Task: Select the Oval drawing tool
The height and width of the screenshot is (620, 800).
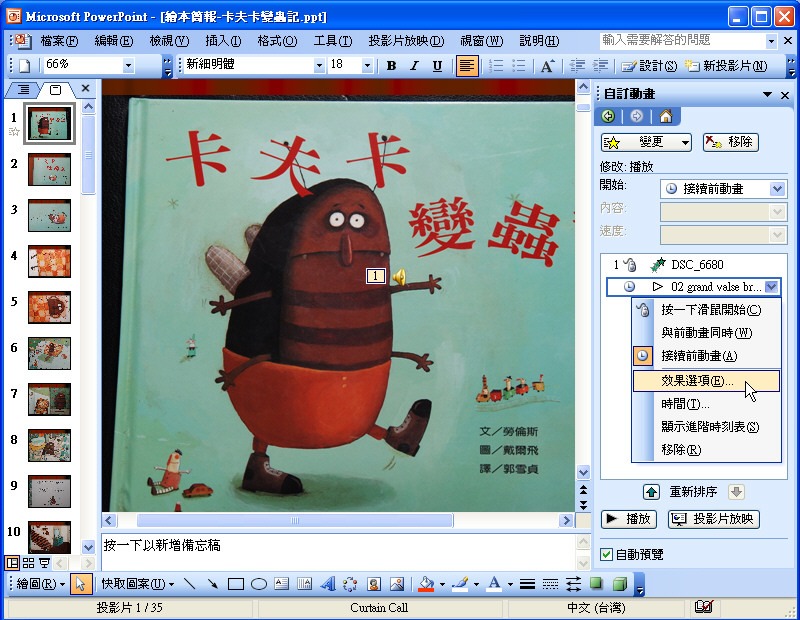Action: [259, 584]
